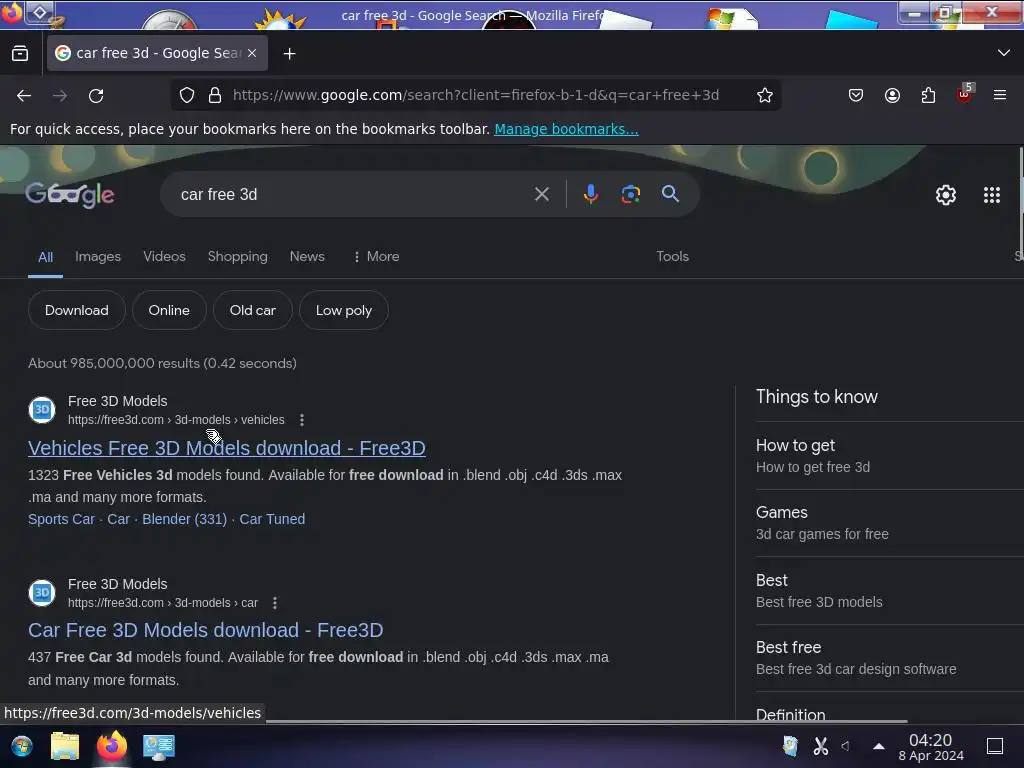Open the system monitor taskbar icon

coord(159,746)
